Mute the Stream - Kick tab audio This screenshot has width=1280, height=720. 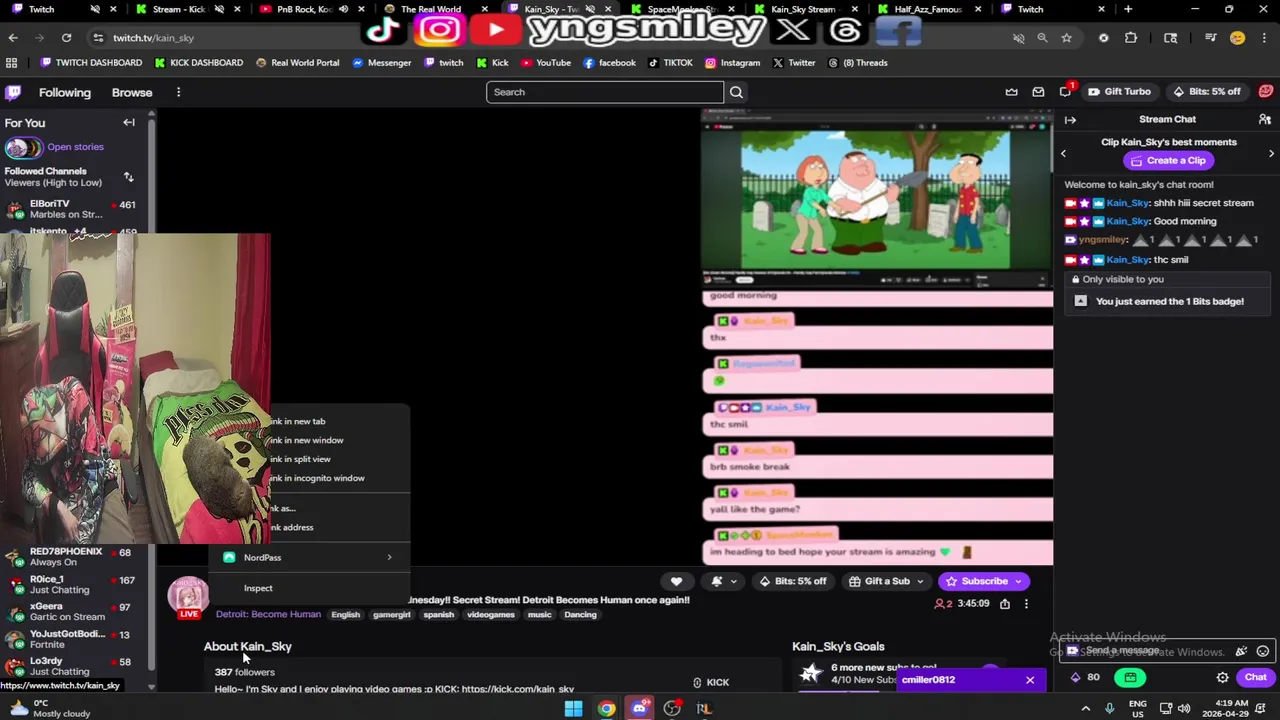219,9
